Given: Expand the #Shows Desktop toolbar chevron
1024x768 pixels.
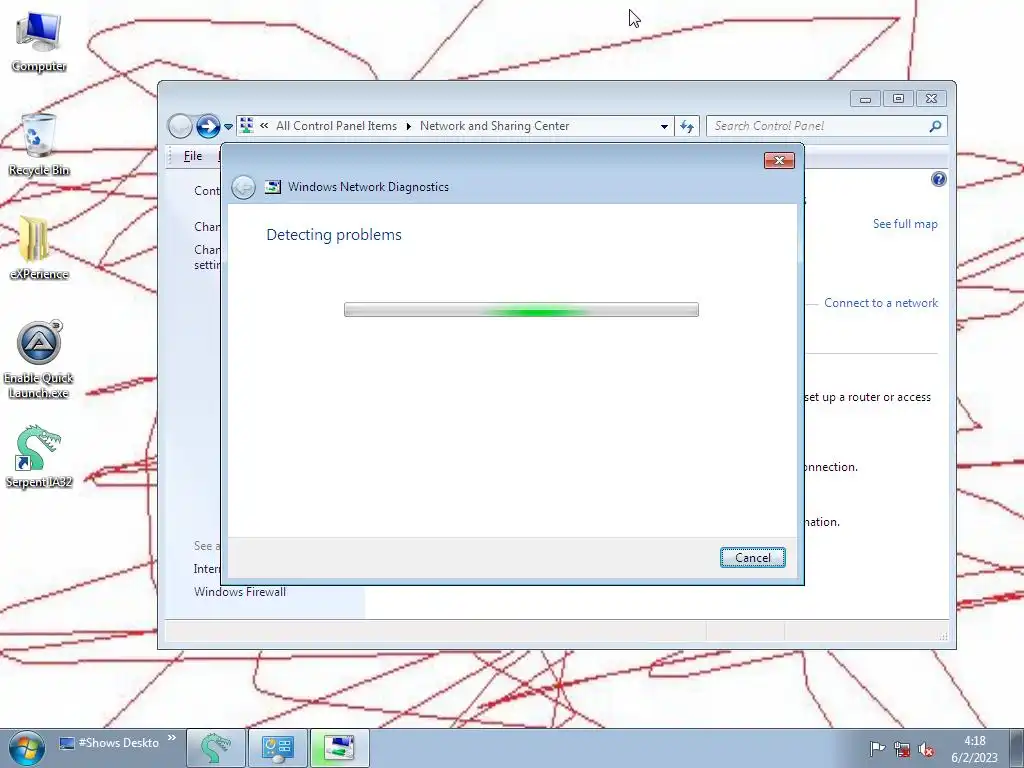Looking at the screenshot, I should tap(172, 738).
